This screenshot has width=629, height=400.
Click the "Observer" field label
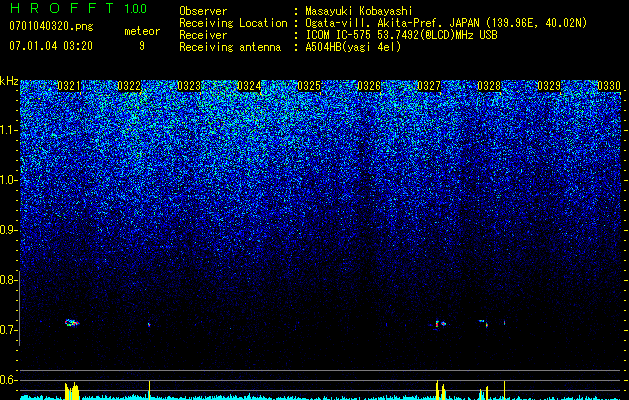click(203, 11)
